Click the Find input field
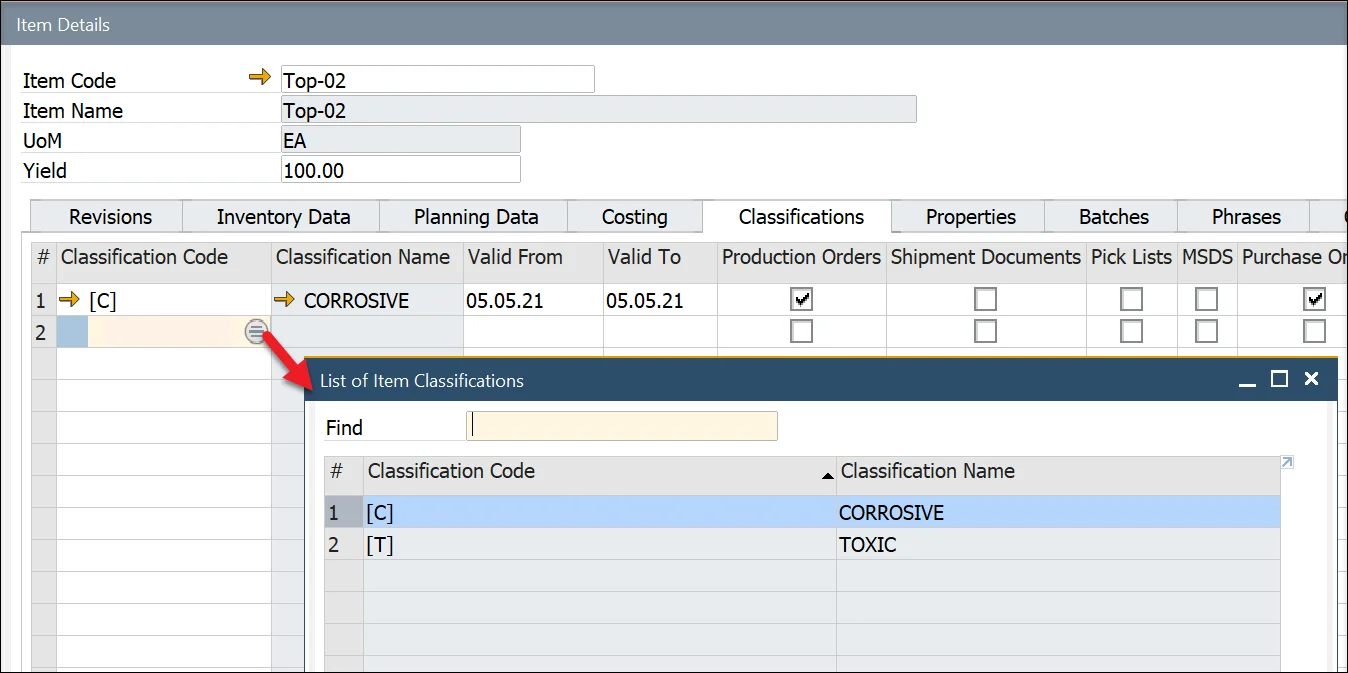Viewport: 1348px width, 673px height. coord(621,426)
